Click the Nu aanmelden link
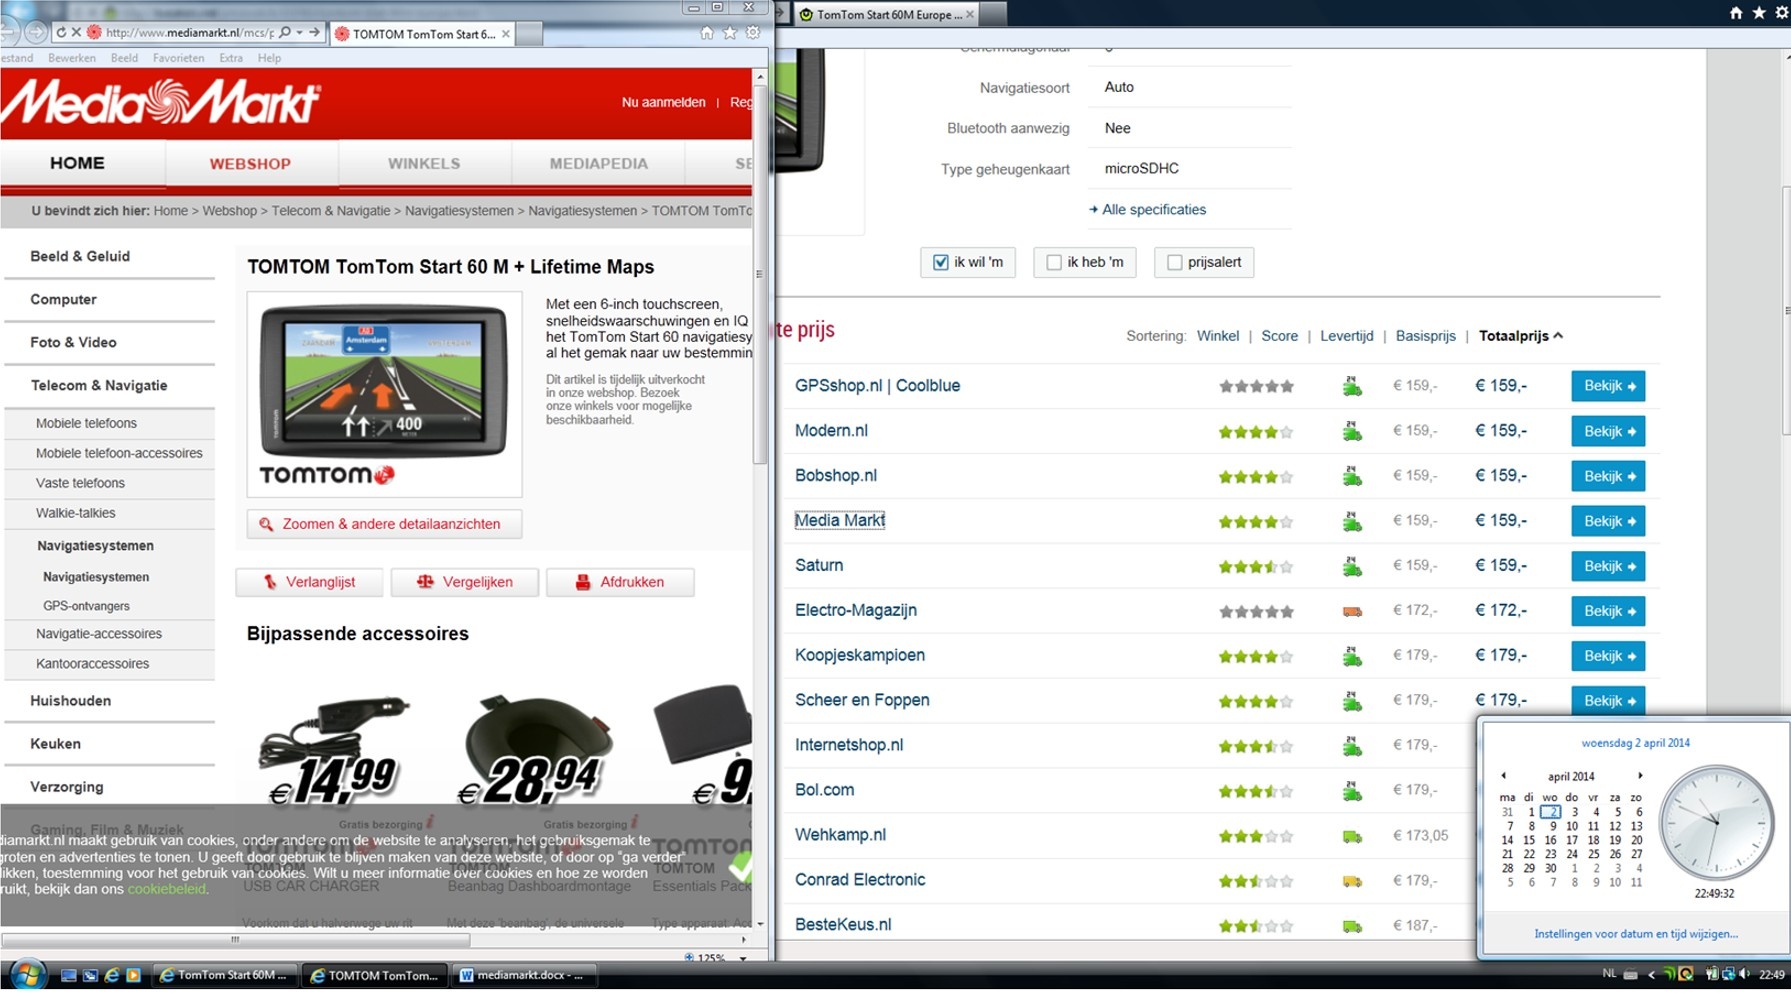The image size is (1791, 996). (663, 102)
